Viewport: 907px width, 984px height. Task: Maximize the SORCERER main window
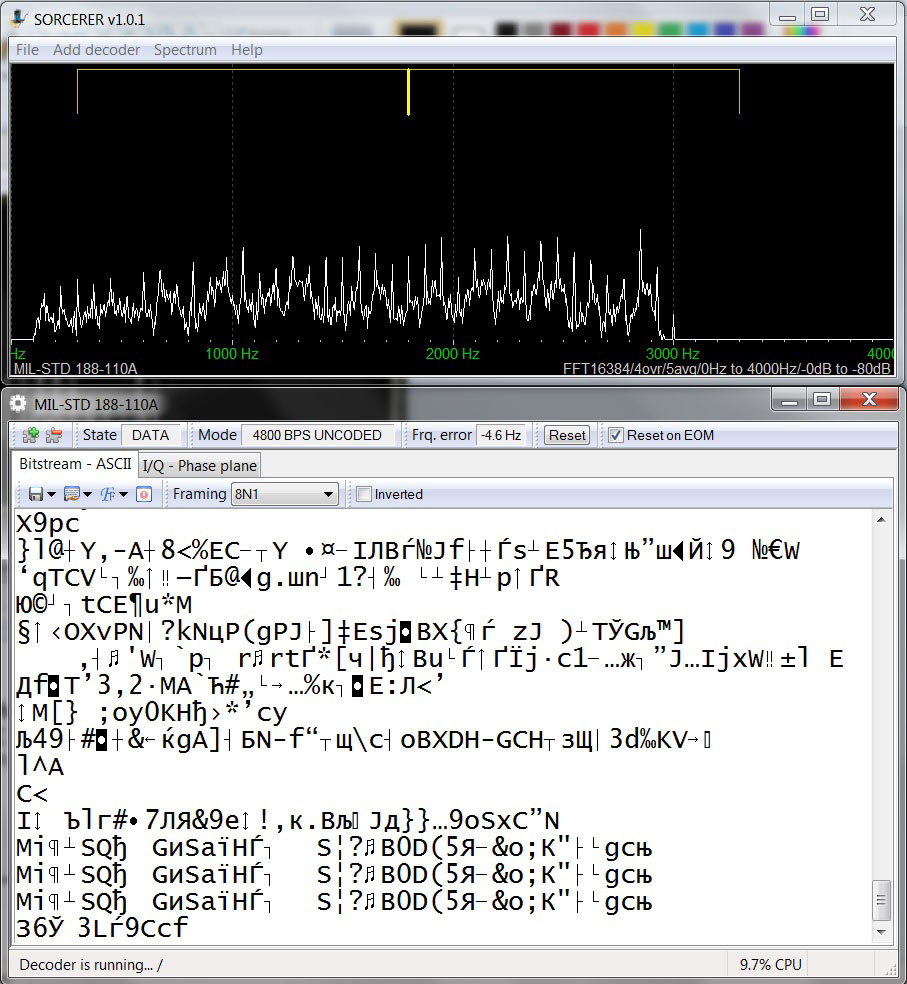point(820,14)
